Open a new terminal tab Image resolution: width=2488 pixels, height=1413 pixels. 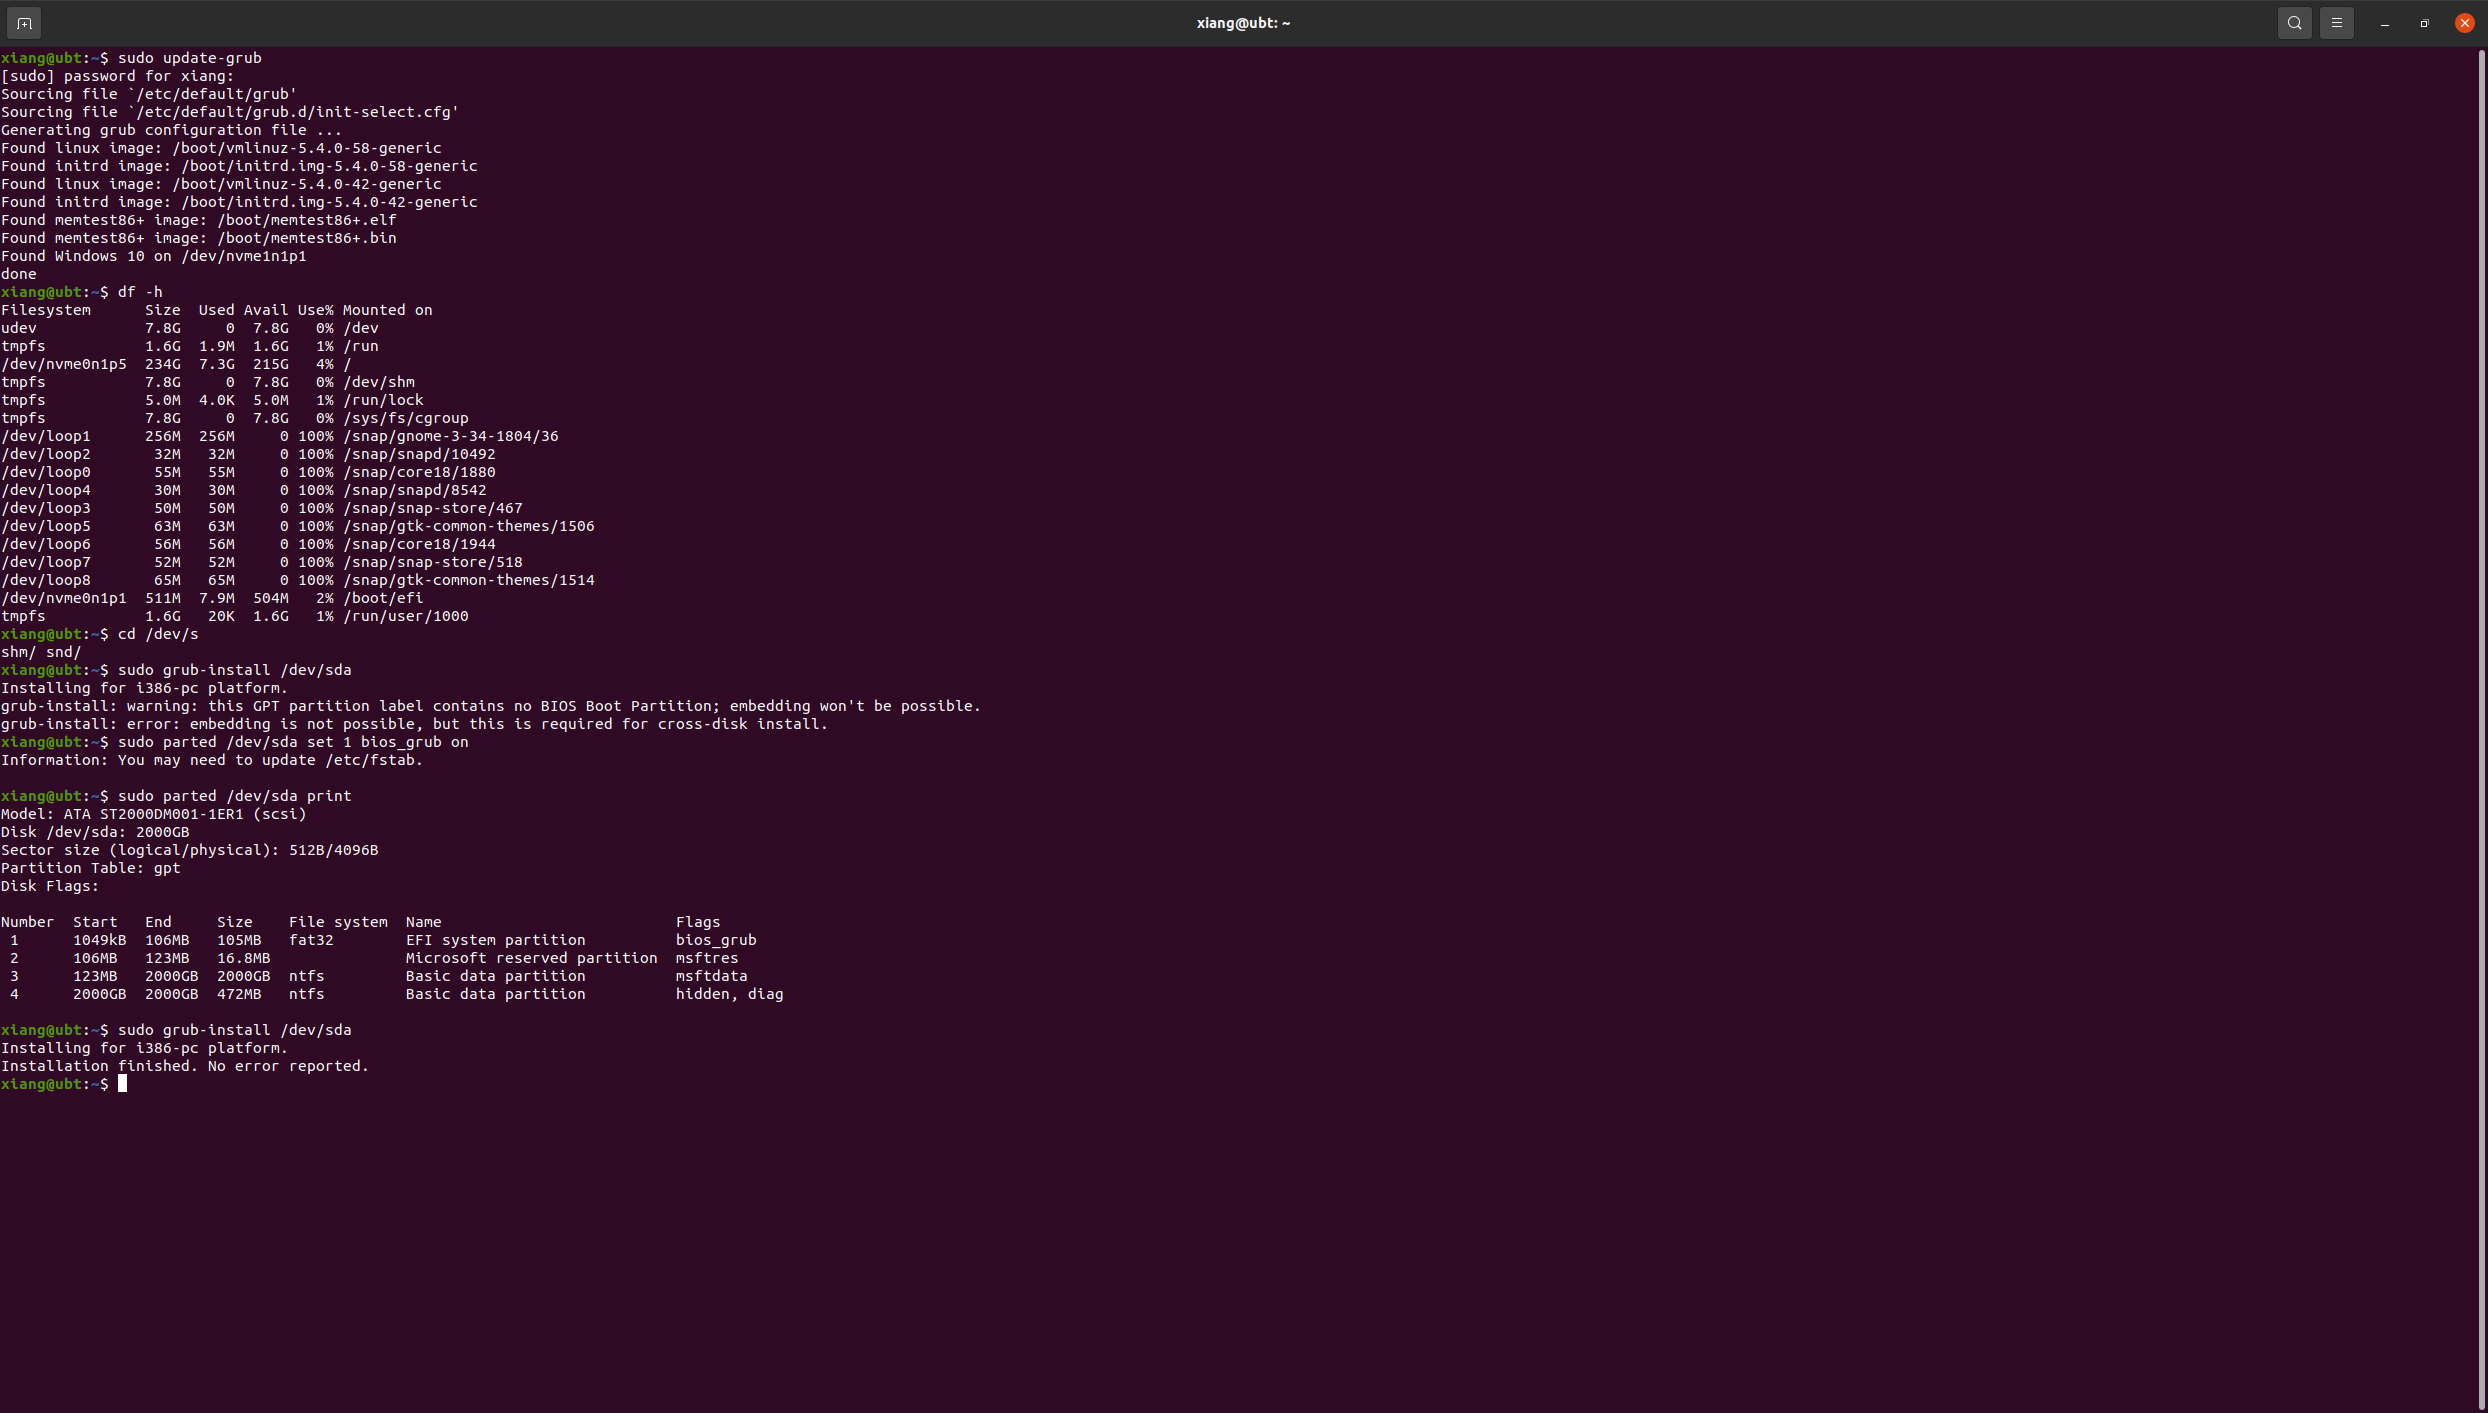tap(24, 23)
